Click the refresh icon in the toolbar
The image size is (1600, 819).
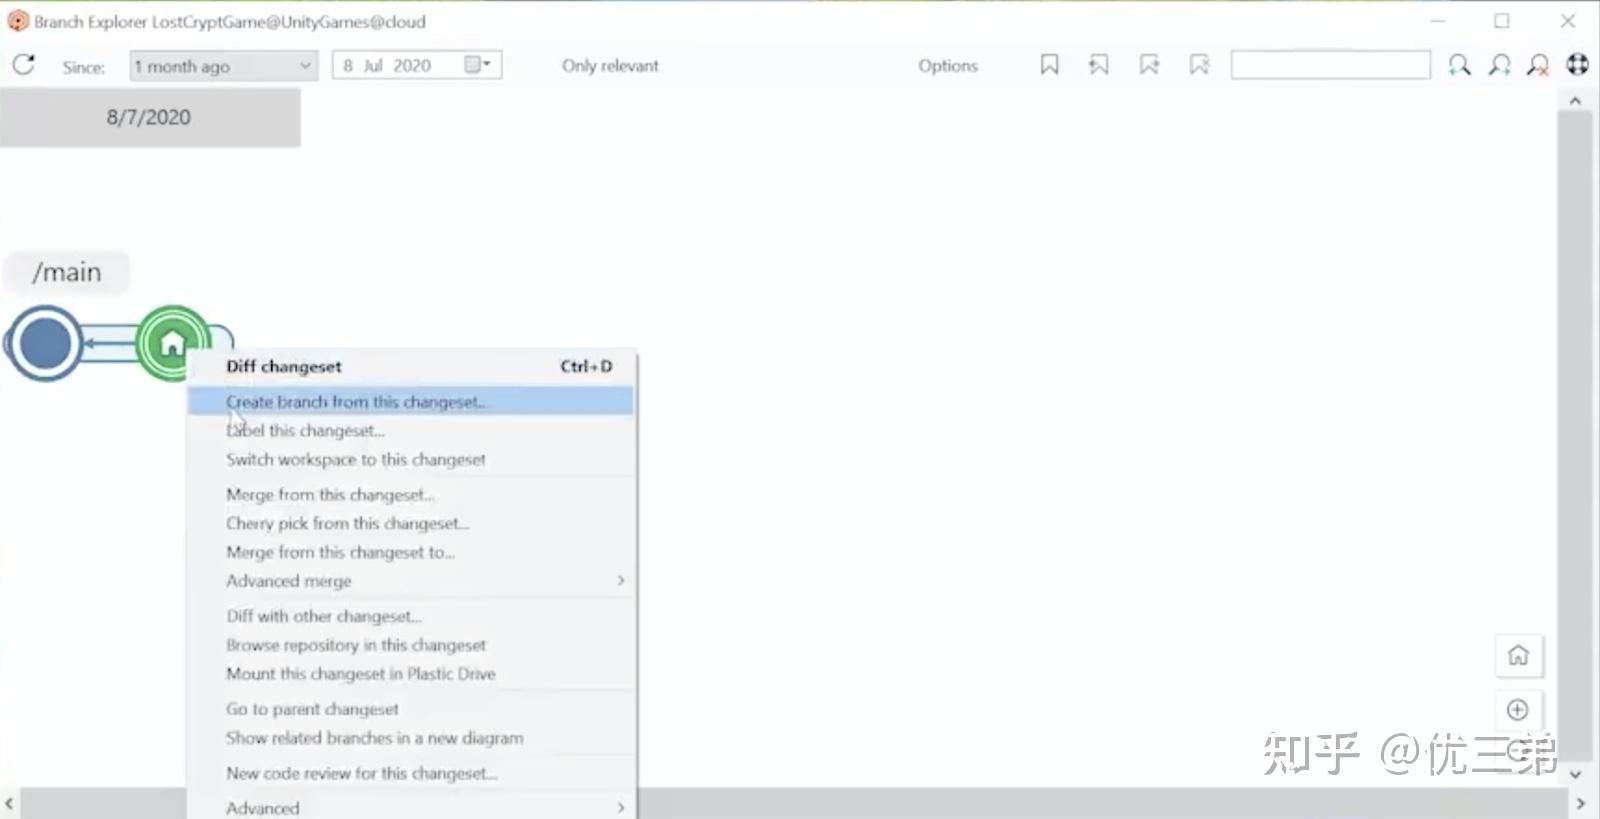[x=24, y=65]
